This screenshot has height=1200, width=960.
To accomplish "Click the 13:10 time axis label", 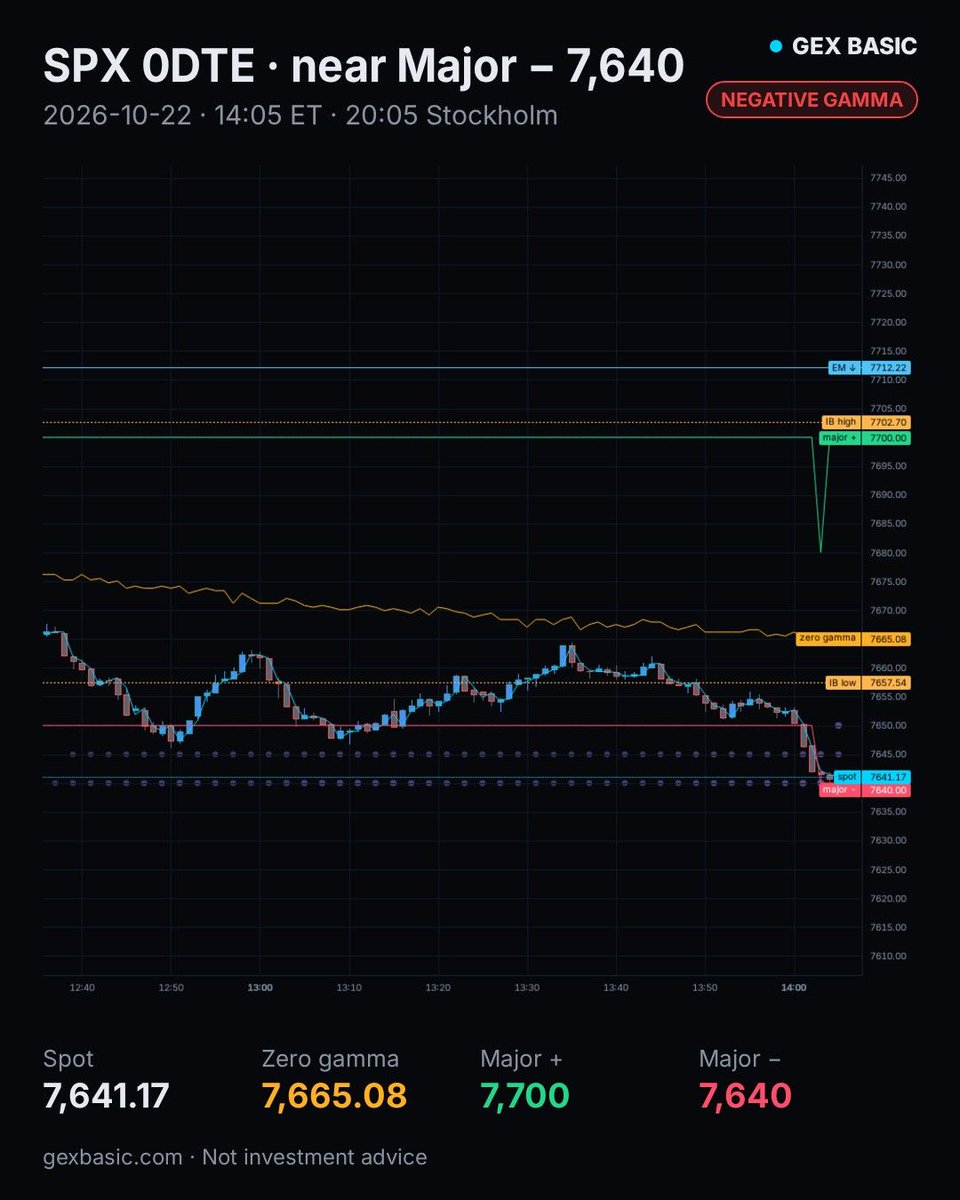I will coord(349,988).
